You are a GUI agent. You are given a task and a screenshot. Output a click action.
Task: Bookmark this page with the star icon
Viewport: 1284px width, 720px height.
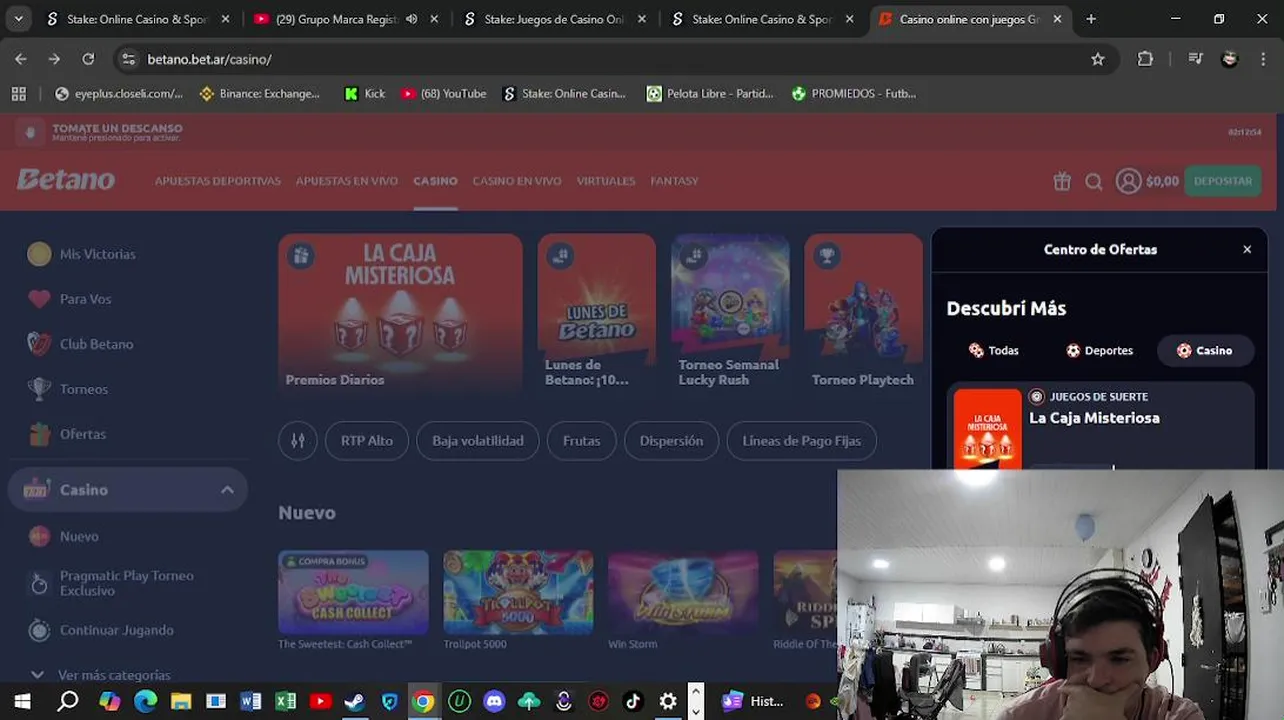pos(1098,59)
